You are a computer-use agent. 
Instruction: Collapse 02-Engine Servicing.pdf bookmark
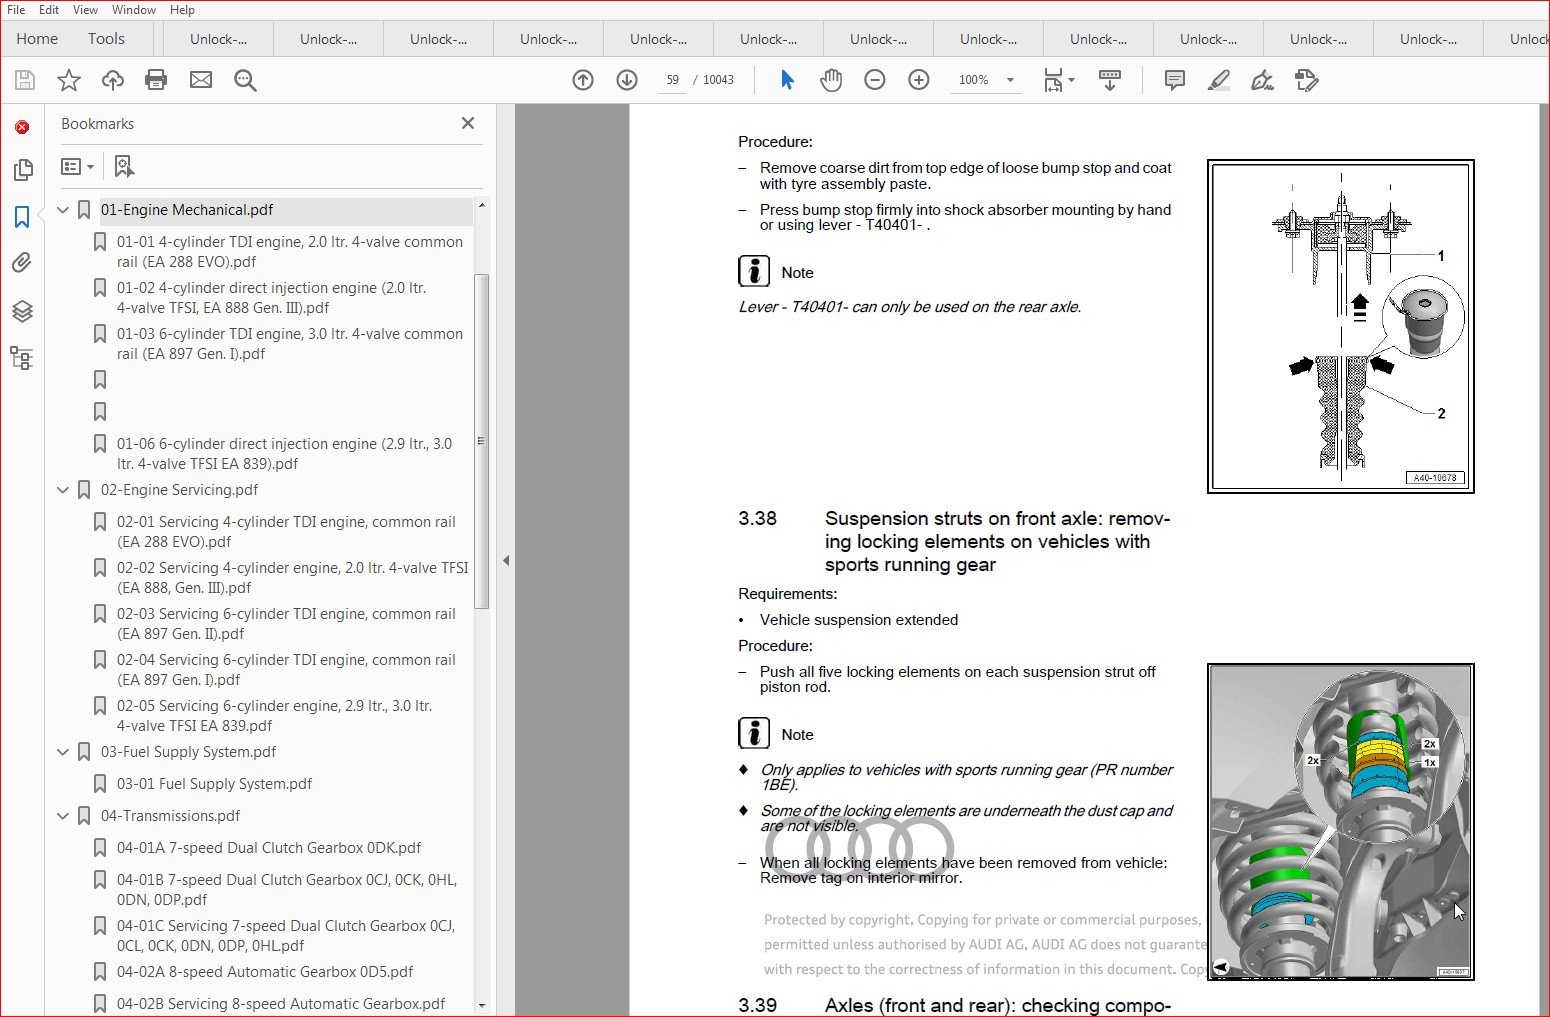pyautogui.click(x=63, y=490)
